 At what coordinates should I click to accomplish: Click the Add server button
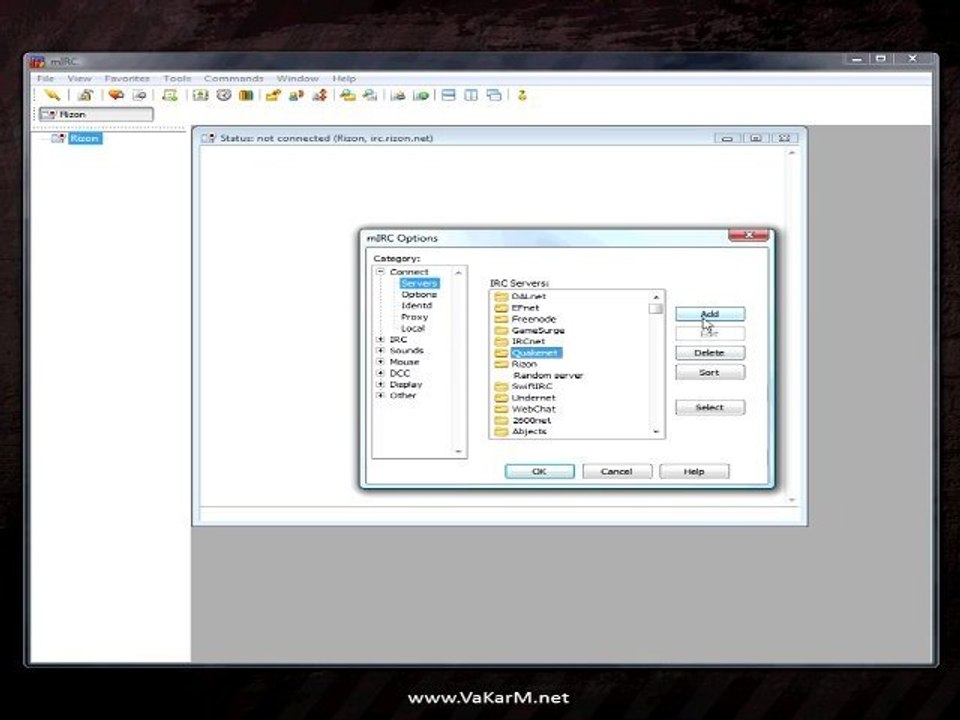710,314
